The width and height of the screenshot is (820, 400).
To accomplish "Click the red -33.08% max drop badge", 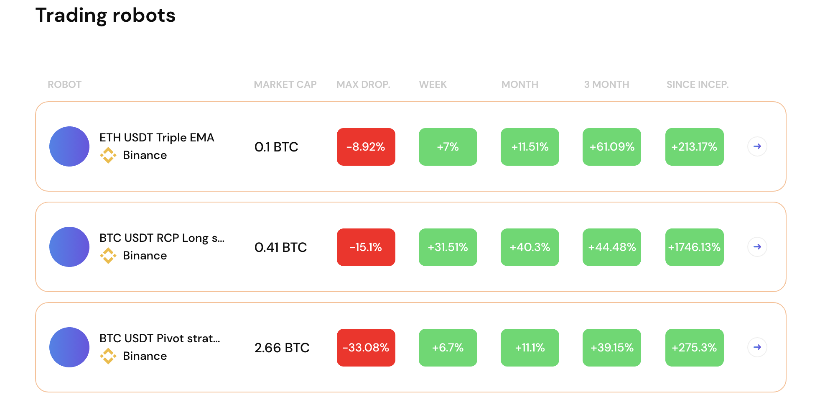I will click(x=366, y=347).
